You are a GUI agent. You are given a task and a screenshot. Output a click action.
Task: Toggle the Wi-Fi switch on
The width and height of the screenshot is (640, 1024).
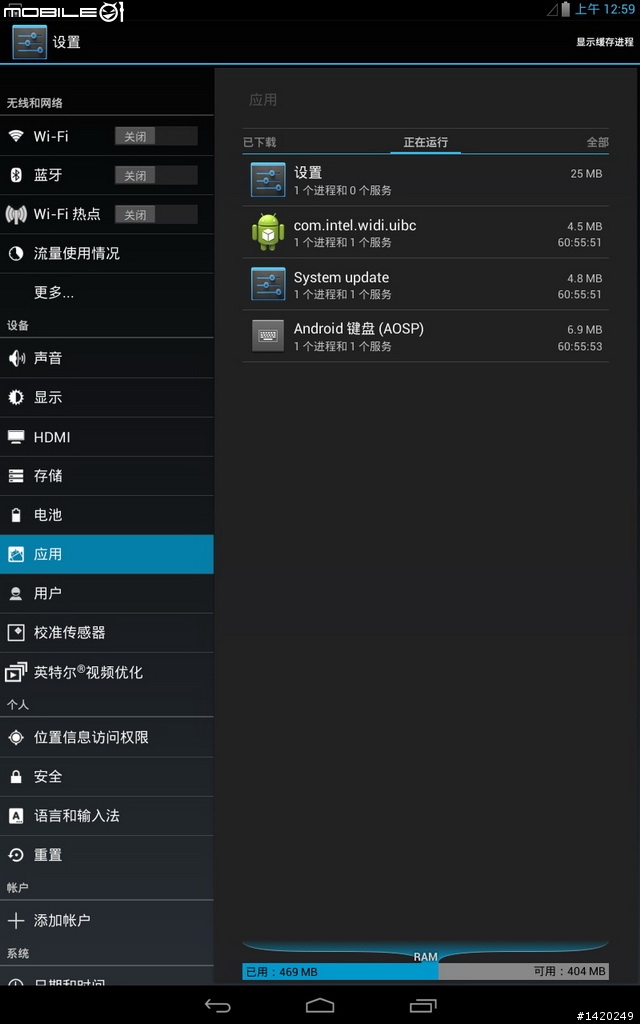[x=156, y=136]
